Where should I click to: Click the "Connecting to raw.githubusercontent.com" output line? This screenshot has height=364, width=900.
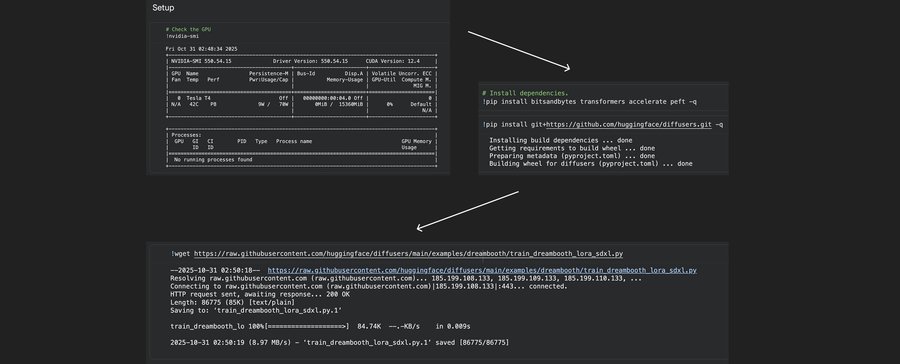(x=368, y=286)
